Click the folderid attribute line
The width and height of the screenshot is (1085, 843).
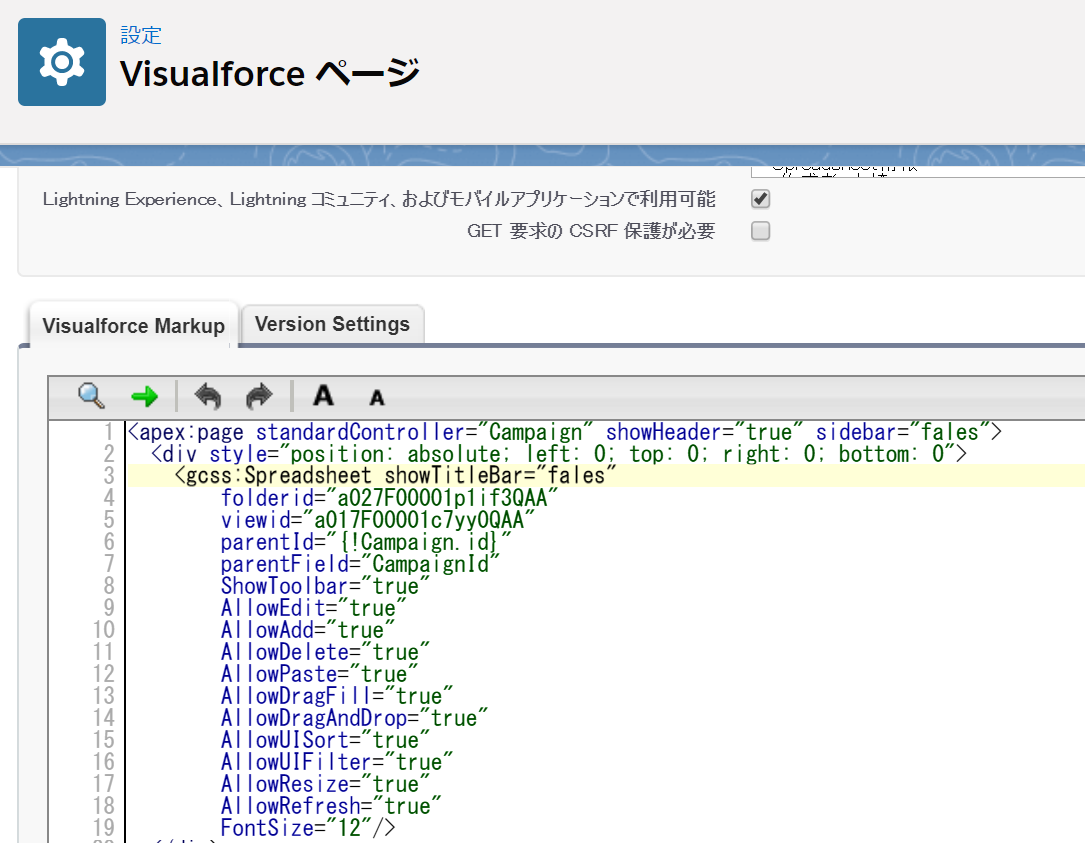(389, 498)
